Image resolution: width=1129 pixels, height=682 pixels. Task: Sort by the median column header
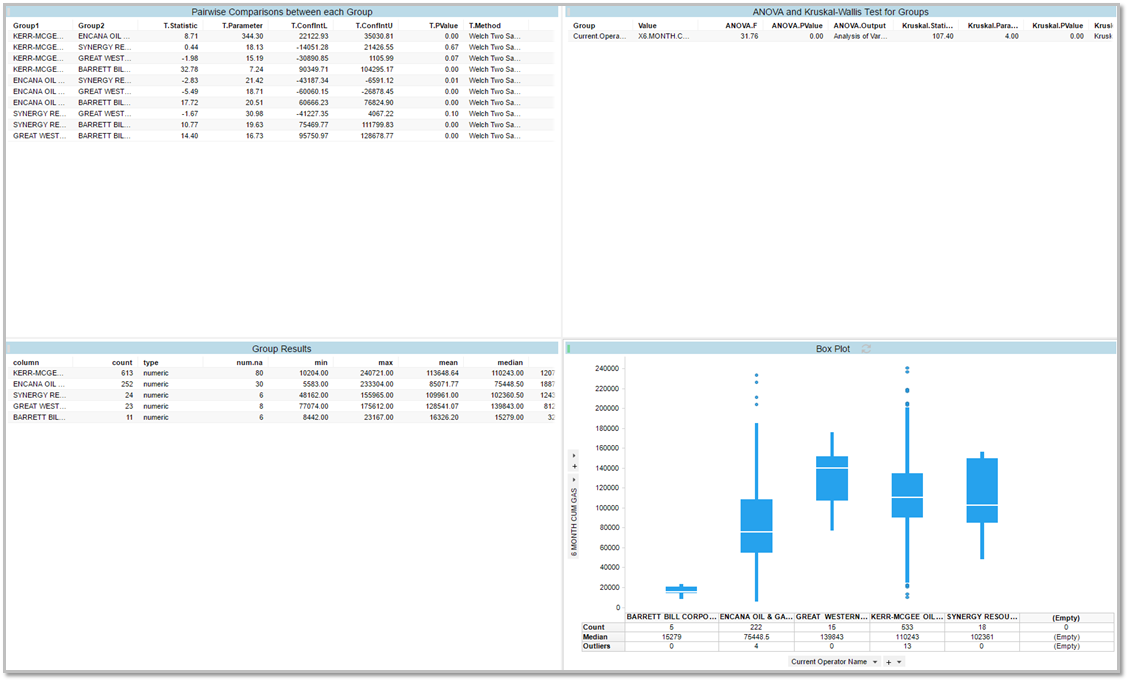(510, 362)
